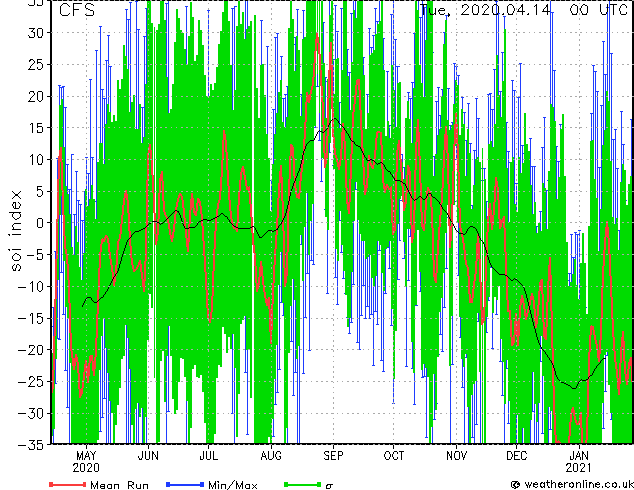Click the Mean Run legend label
Viewport: 634px width, 490px height.
tap(119, 485)
